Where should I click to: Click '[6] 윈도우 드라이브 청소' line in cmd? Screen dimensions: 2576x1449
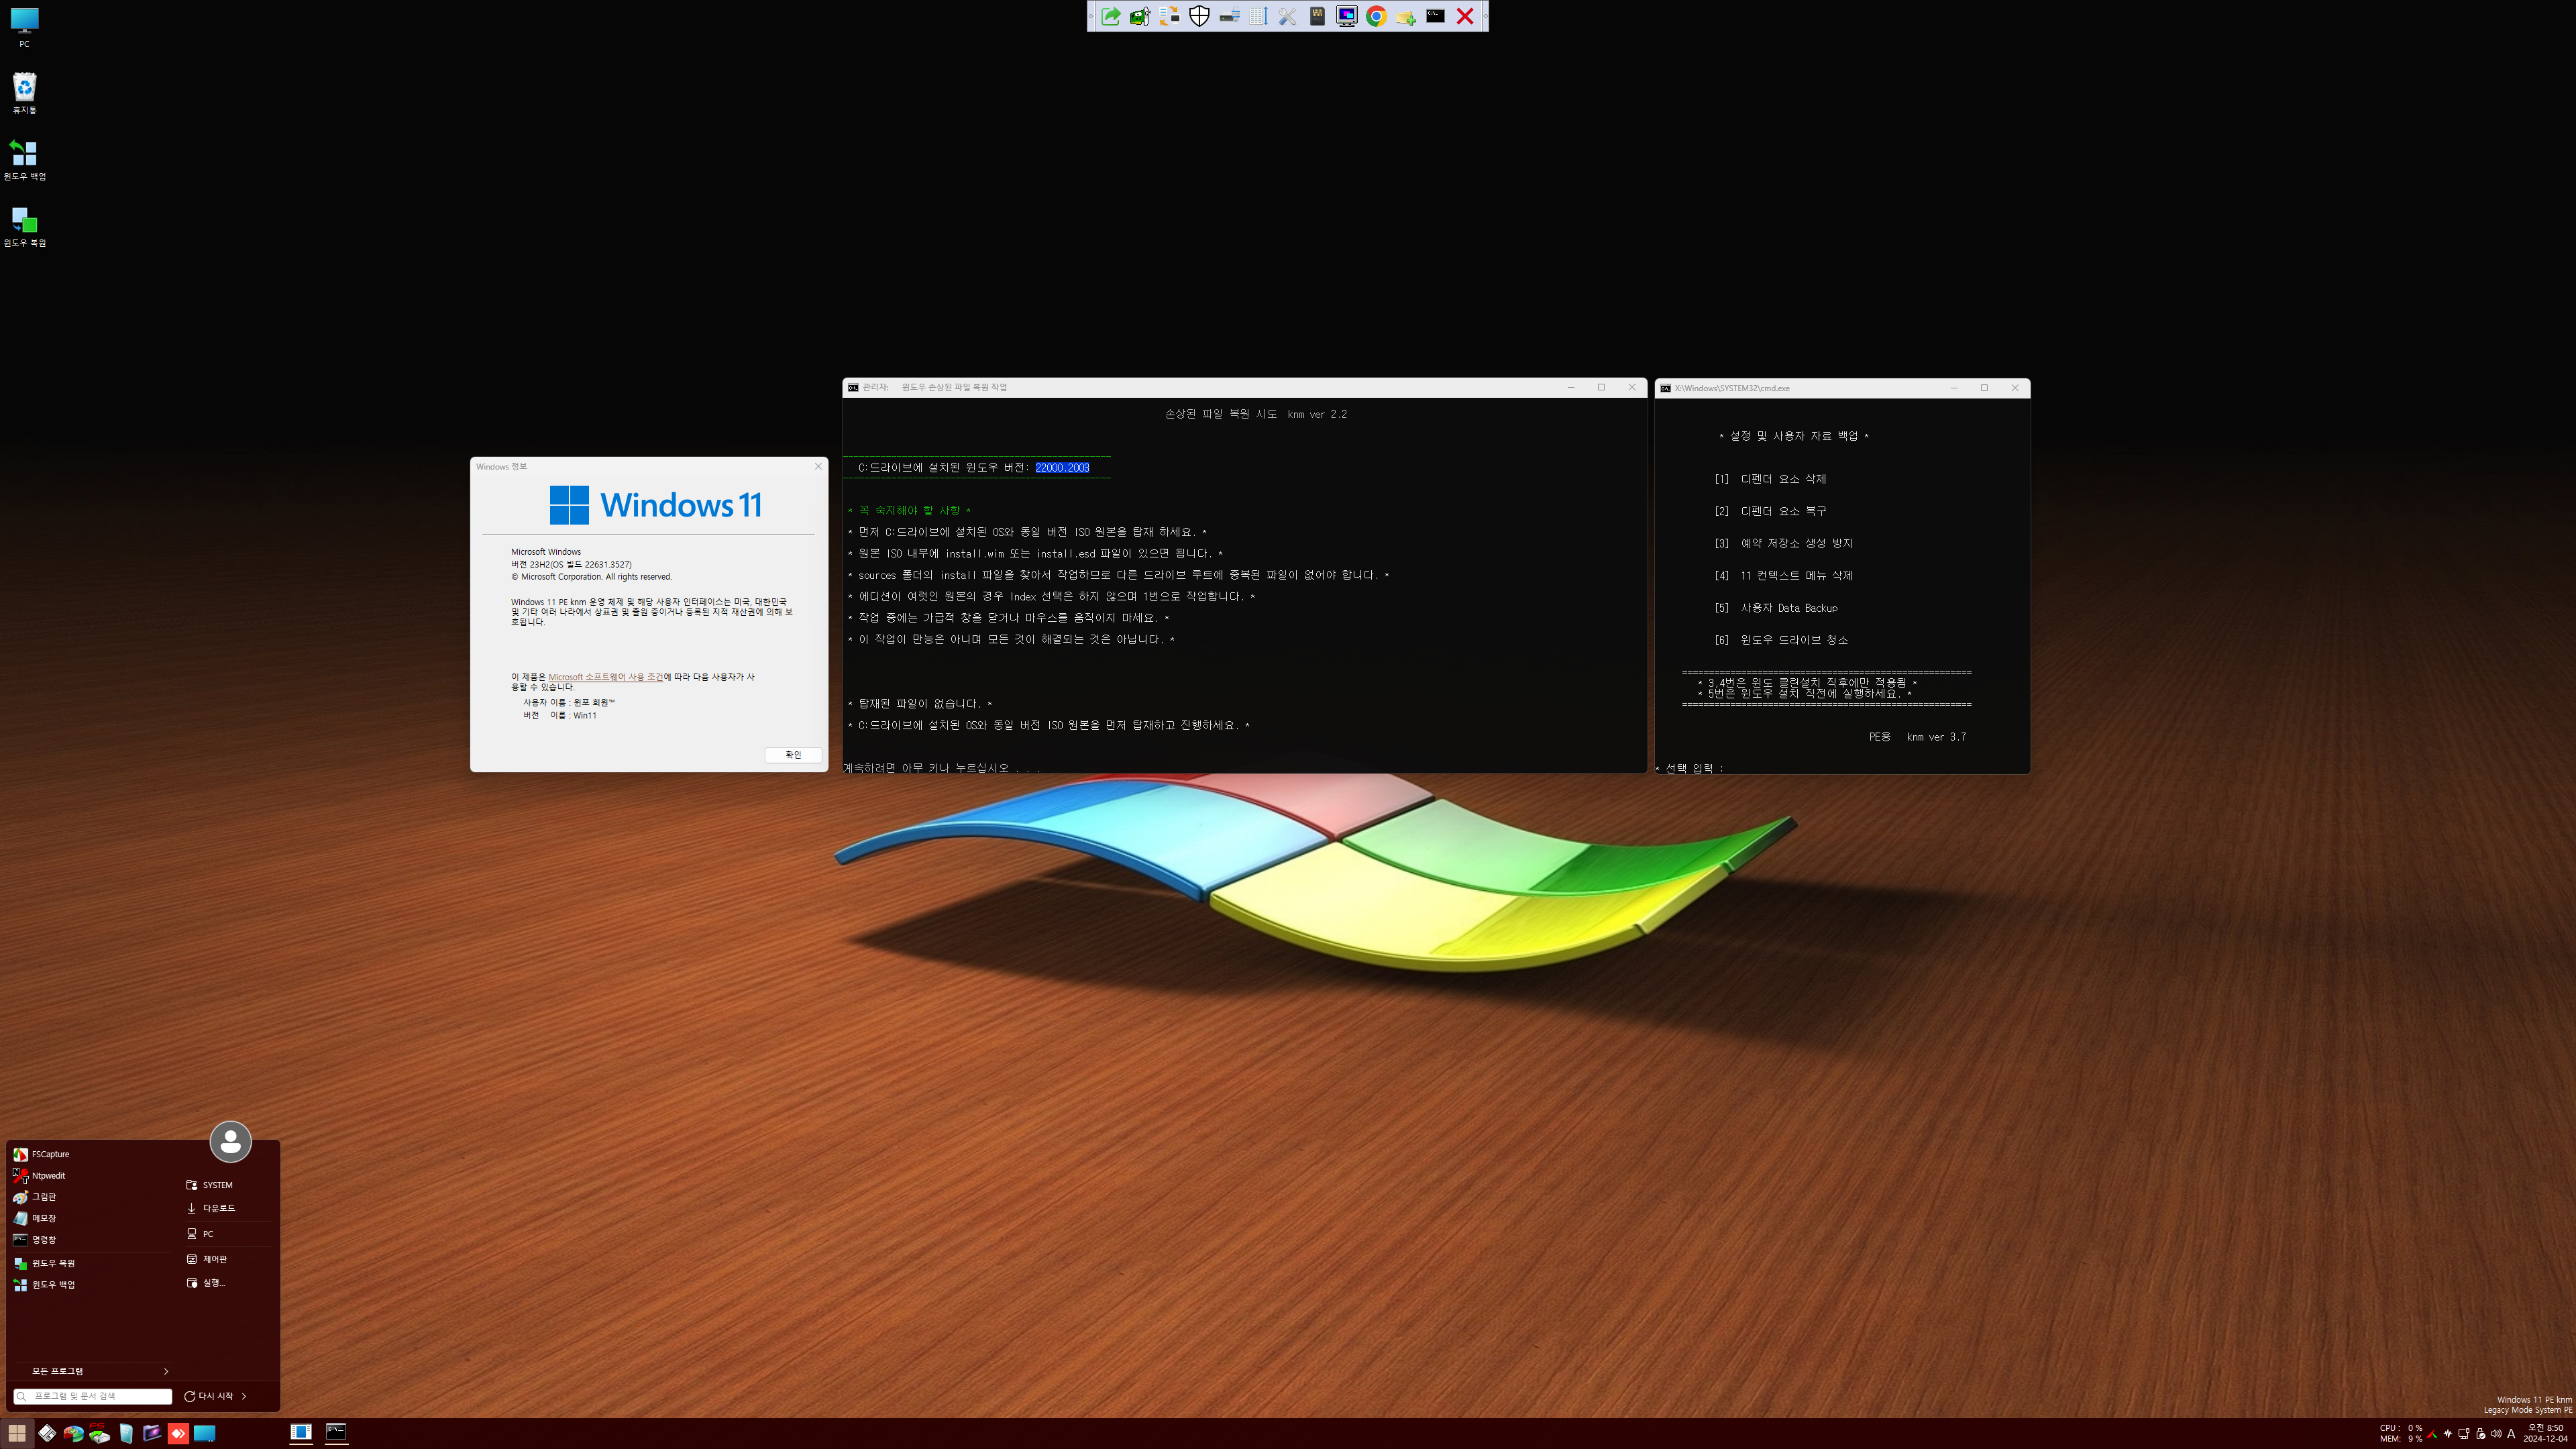[x=1781, y=640]
